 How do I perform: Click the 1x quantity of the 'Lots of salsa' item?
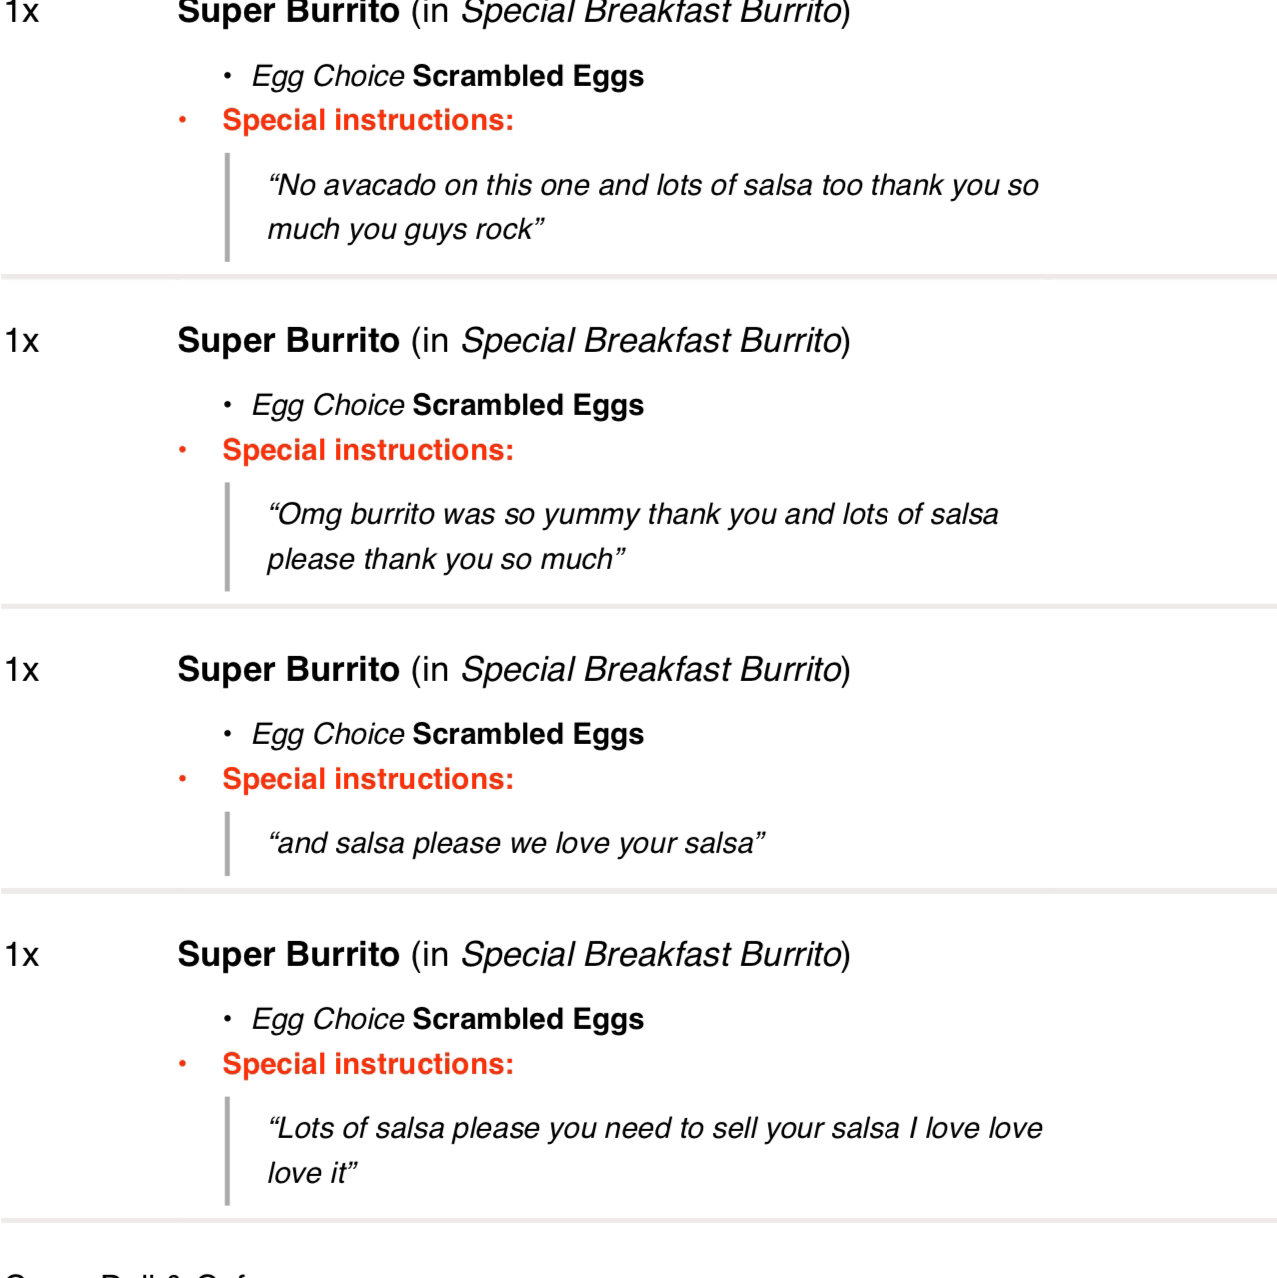coord(22,955)
